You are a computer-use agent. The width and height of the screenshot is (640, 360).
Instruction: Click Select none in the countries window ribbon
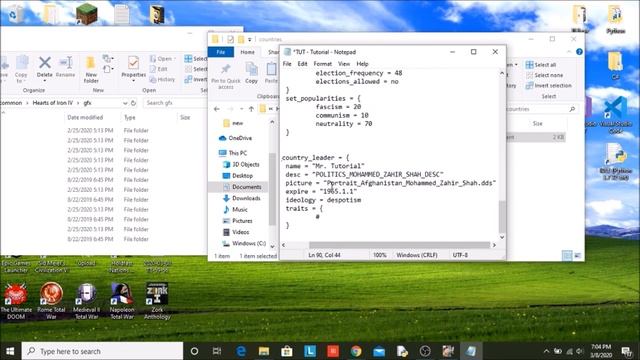(544, 75)
